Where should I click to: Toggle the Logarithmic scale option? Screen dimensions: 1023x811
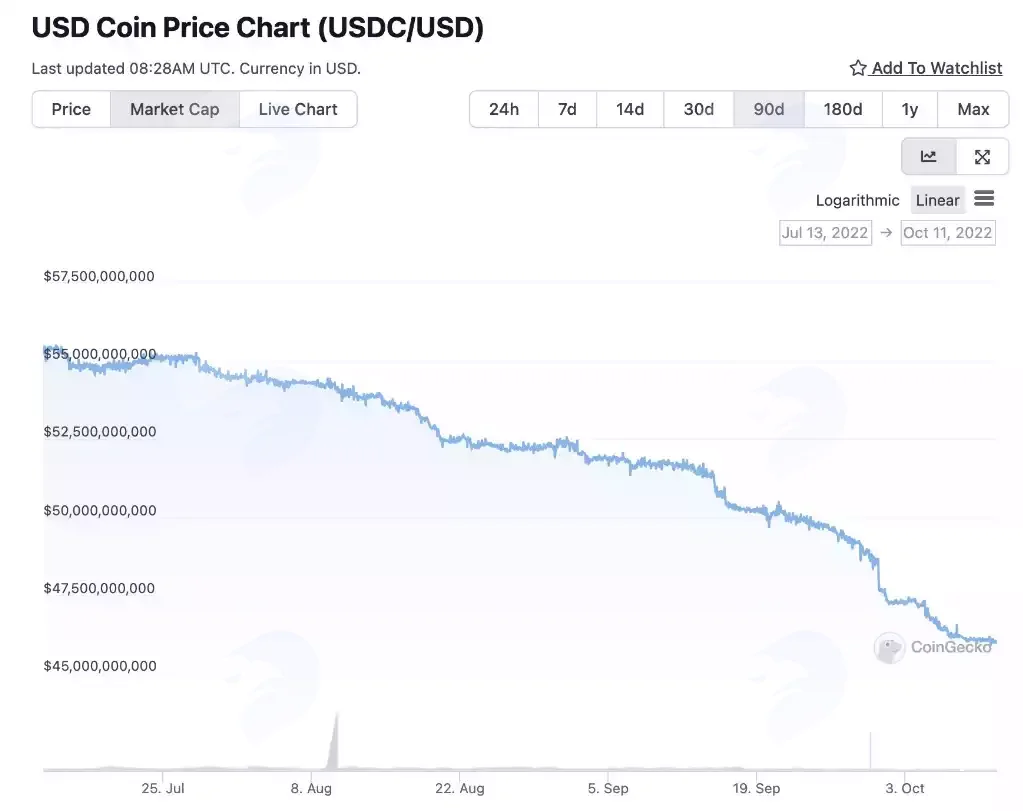[x=857, y=200]
